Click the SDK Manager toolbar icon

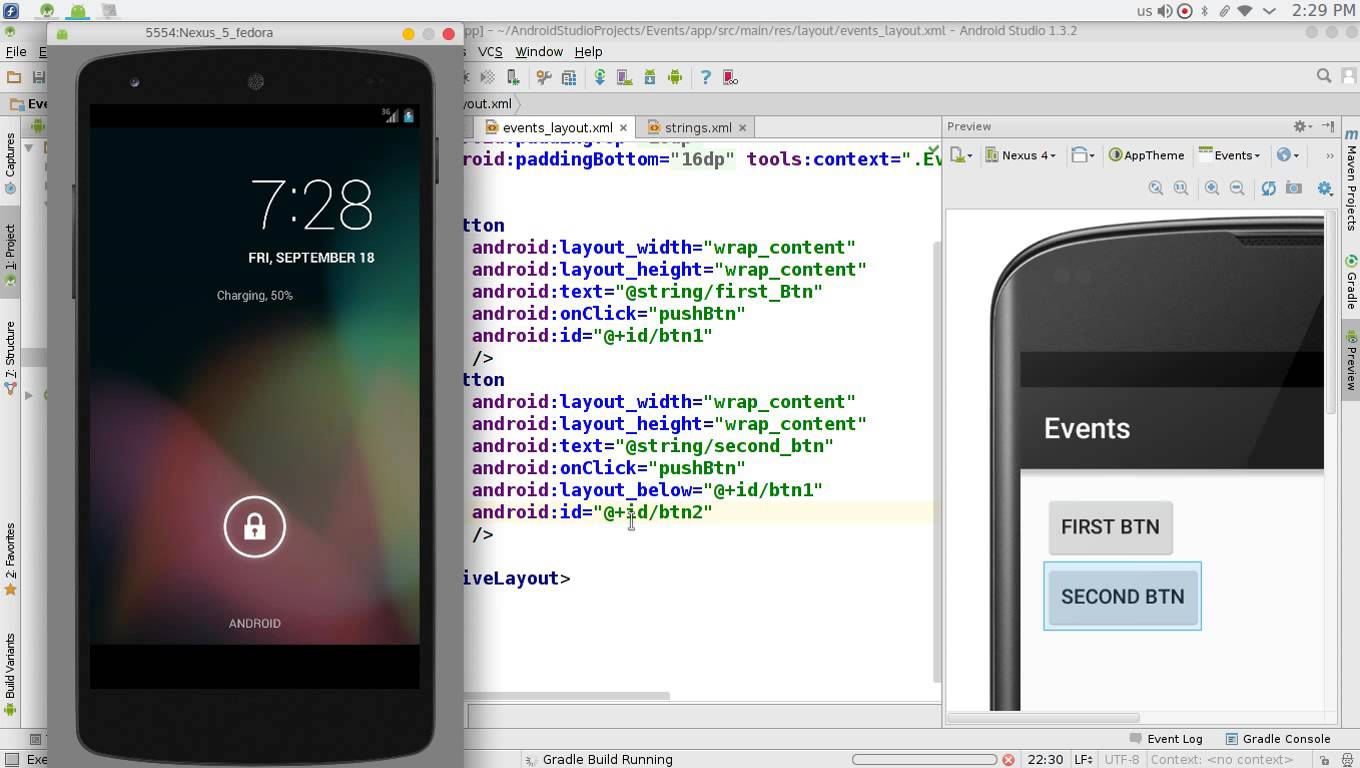(650, 77)
